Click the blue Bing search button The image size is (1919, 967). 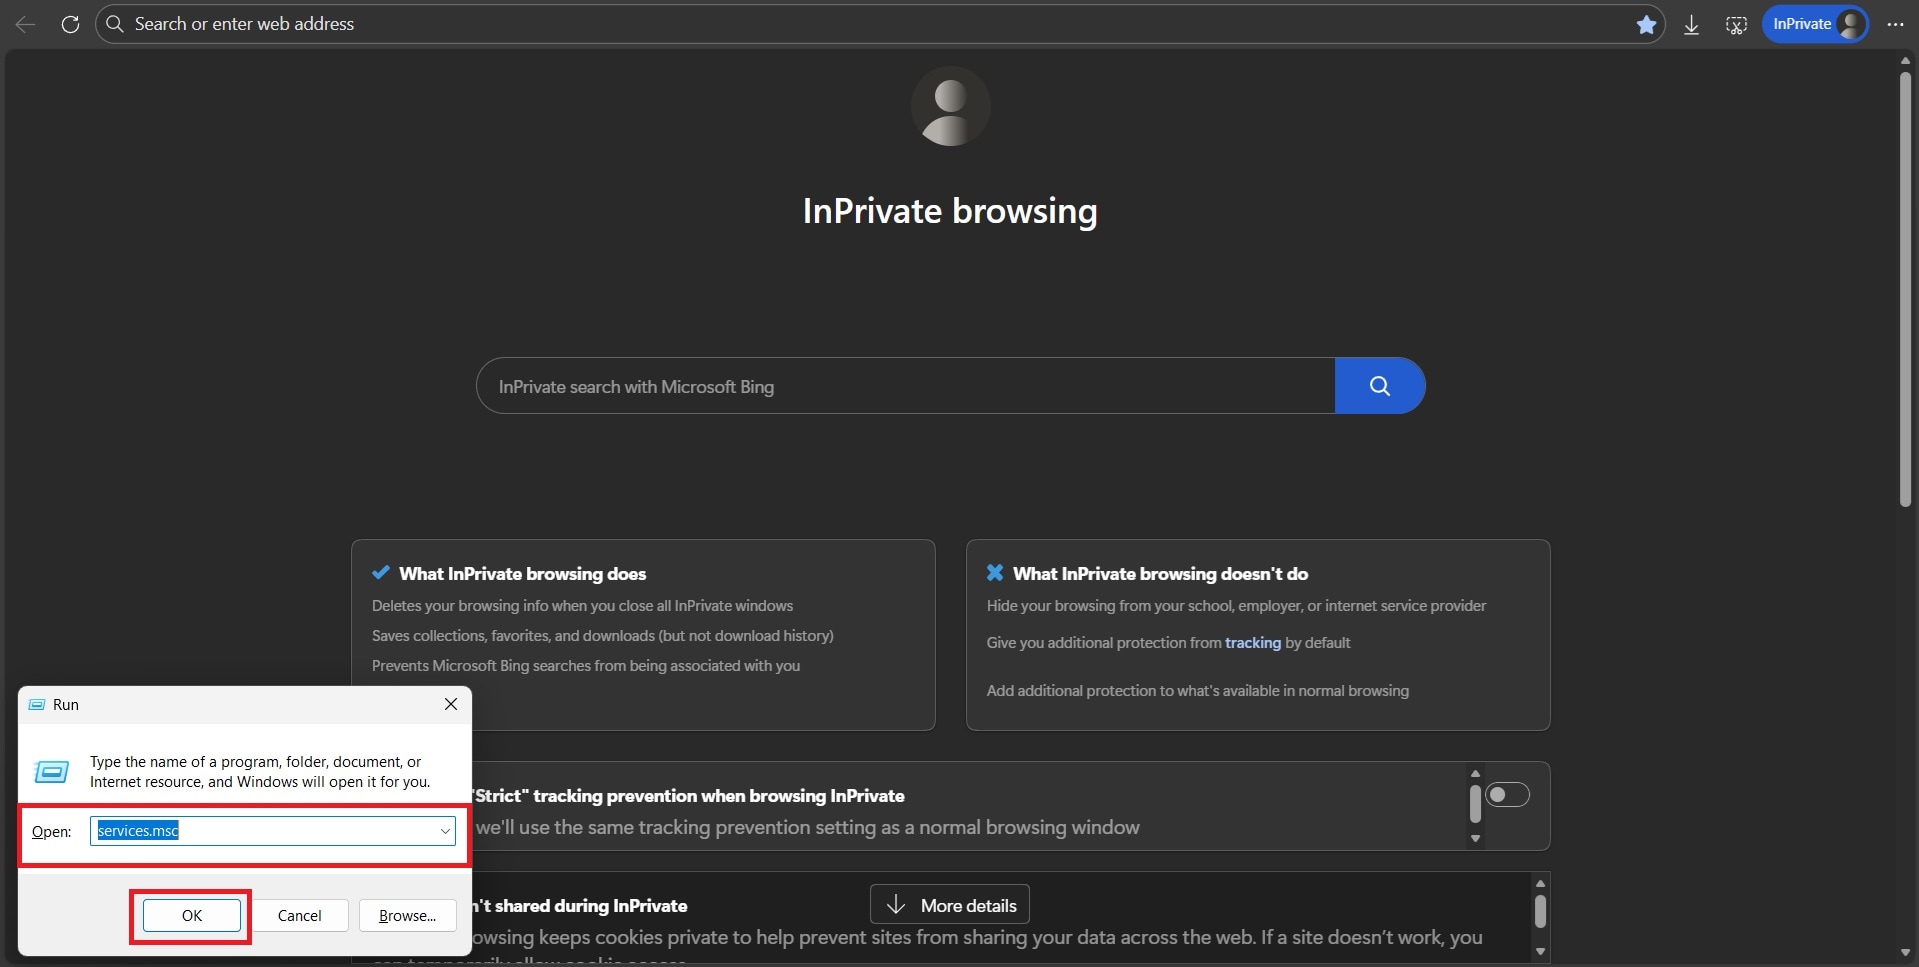point(1379,386)
